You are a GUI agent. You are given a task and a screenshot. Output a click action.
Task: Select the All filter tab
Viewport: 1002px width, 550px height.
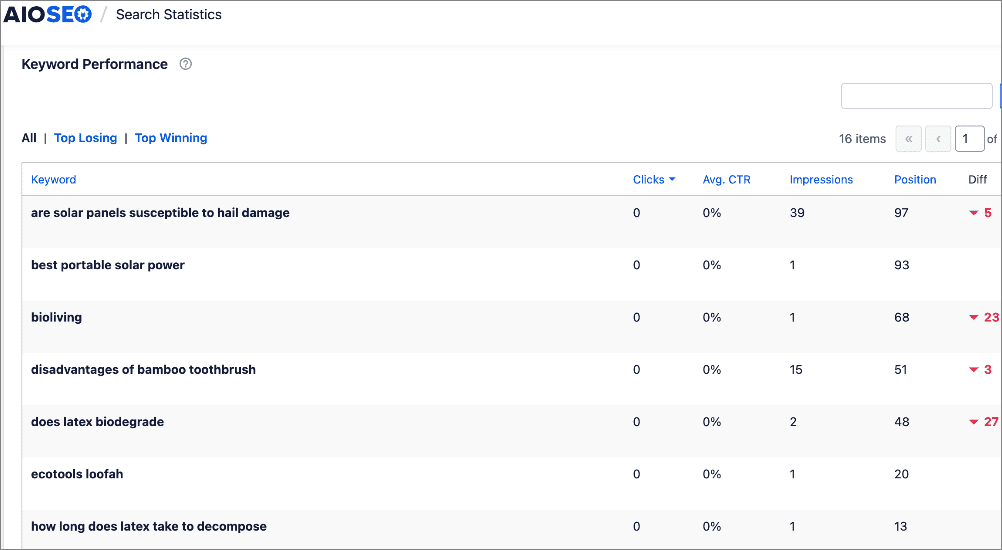click(29, 138)
